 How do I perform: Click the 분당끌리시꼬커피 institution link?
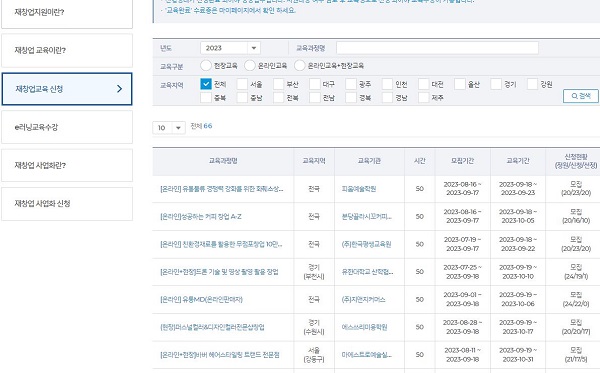[x=367, y=217]
